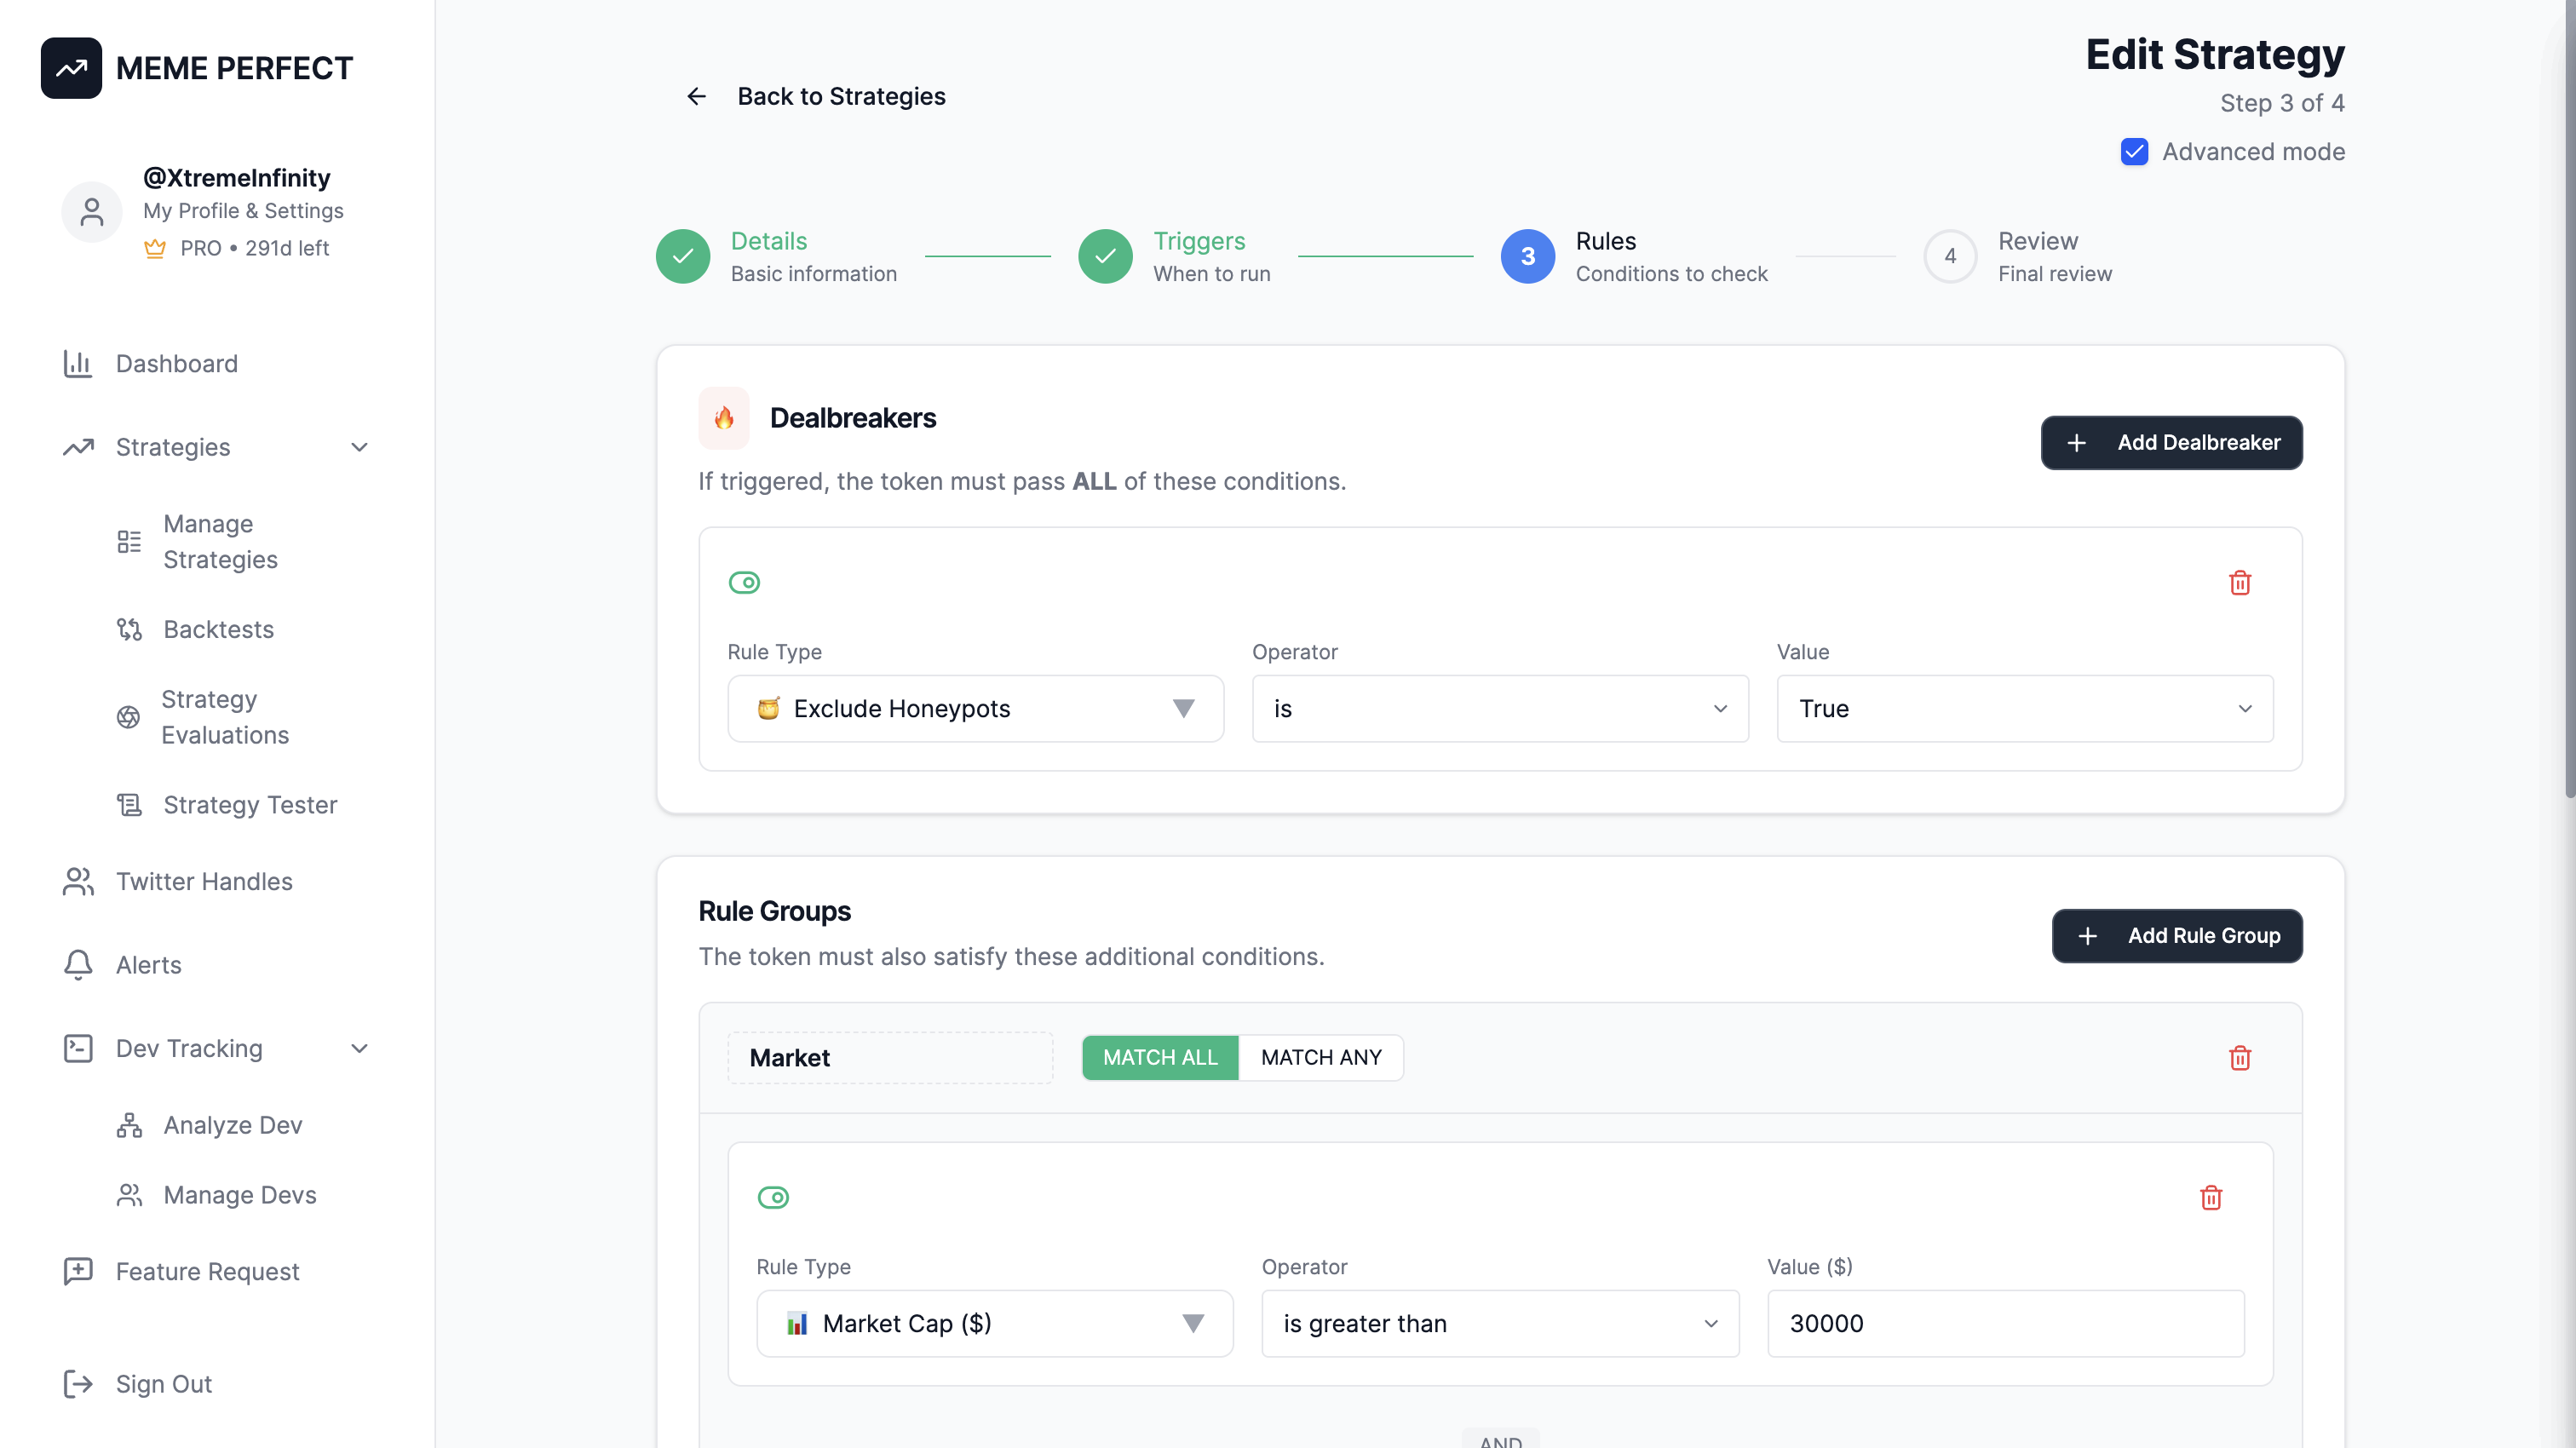Switch the Market group to MATCH ANY
This screenshot has height=1448, width=2576.
[x=1320, y=1057]
